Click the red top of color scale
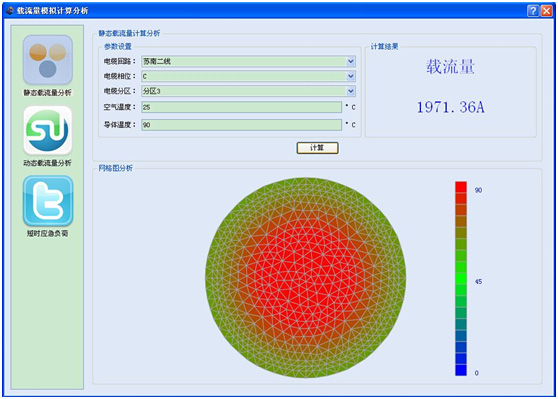Image resolution: width=558 pixels, height=399 pixels. (x=461, y=187)
